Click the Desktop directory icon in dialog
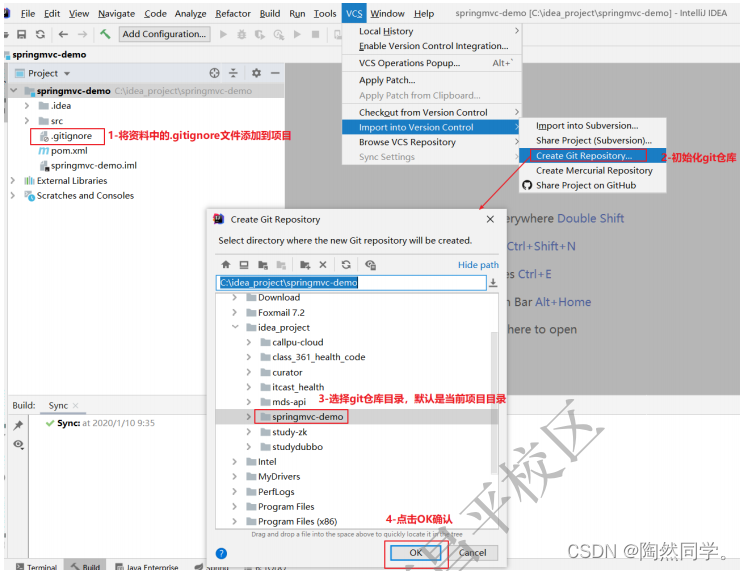741x571 pixels. point(244,265)
